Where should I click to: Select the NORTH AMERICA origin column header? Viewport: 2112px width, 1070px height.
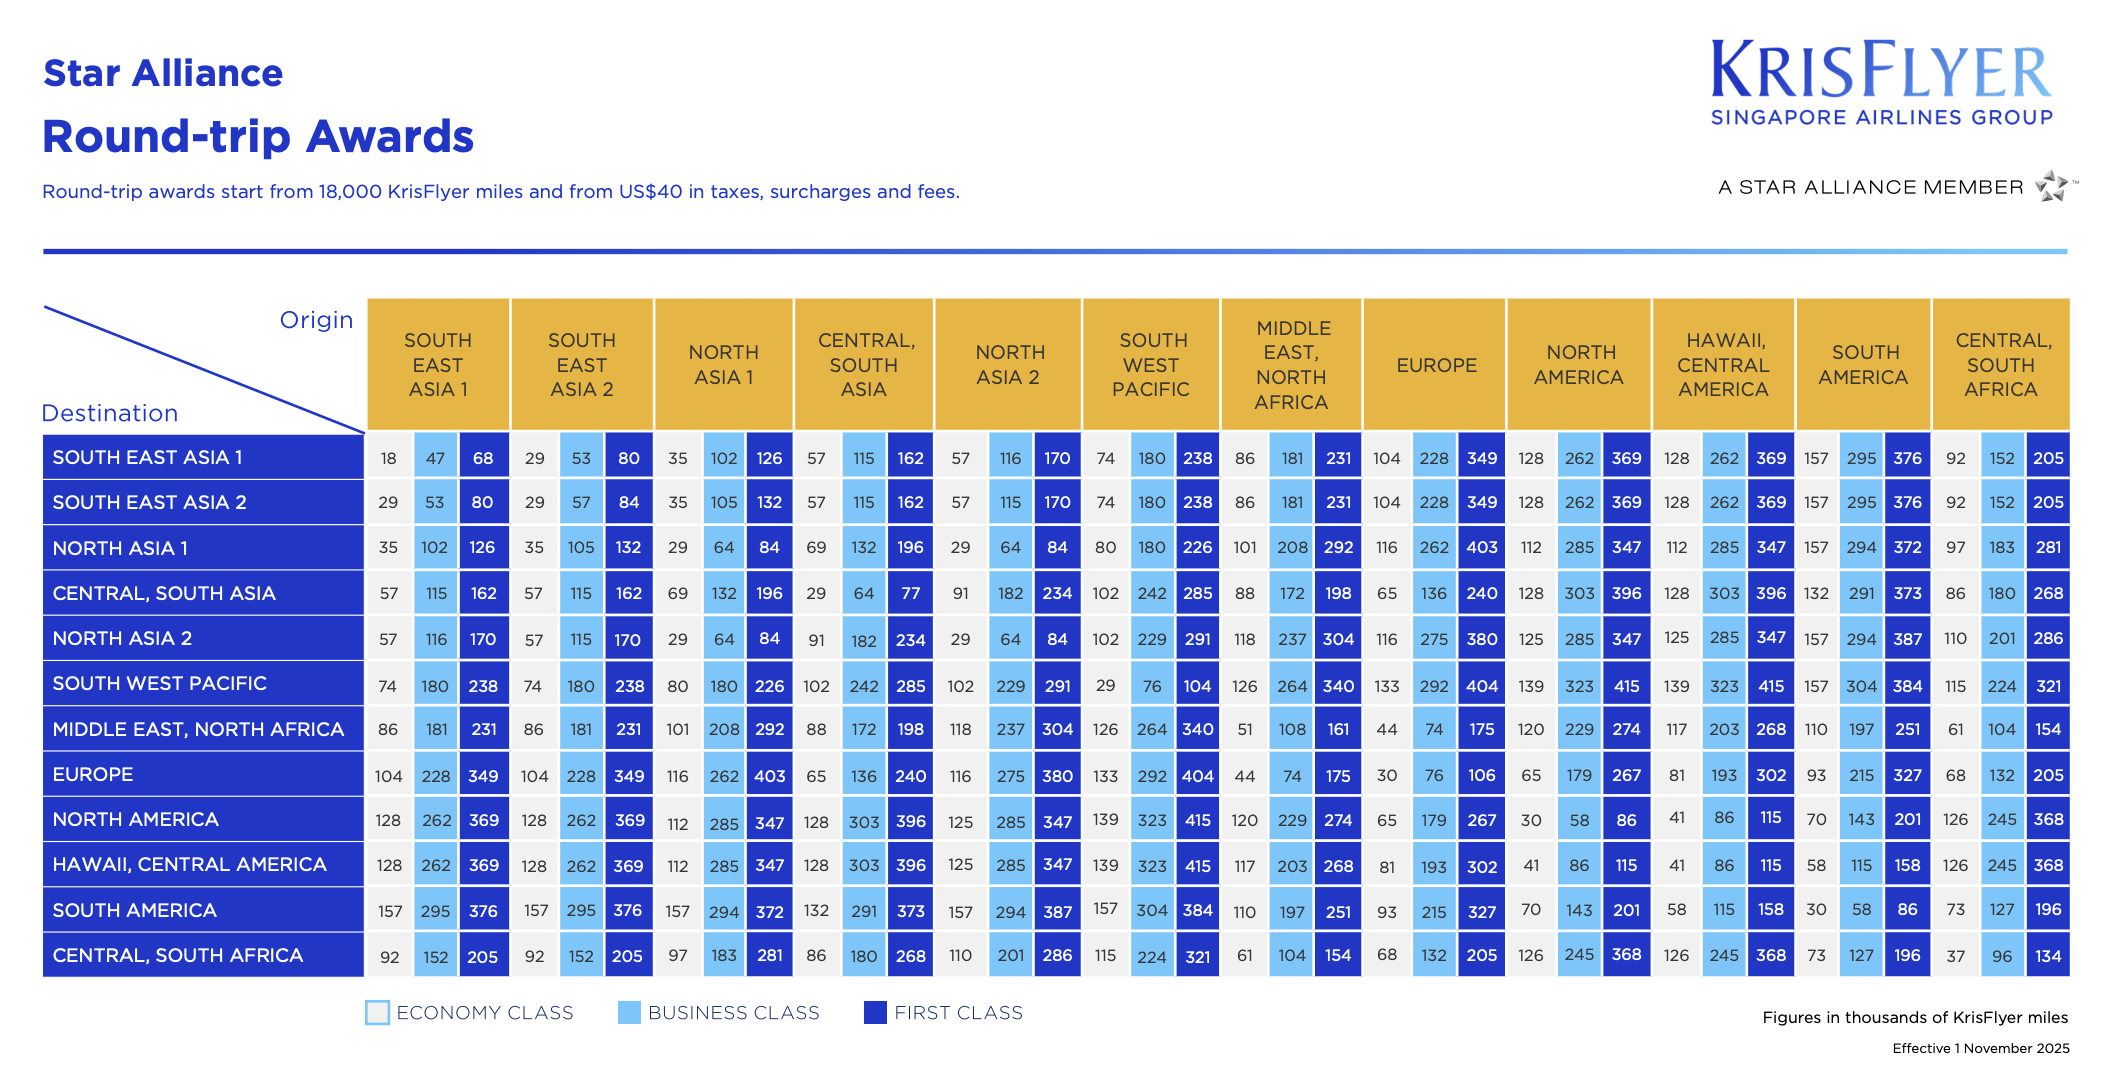click(1580, 364)
